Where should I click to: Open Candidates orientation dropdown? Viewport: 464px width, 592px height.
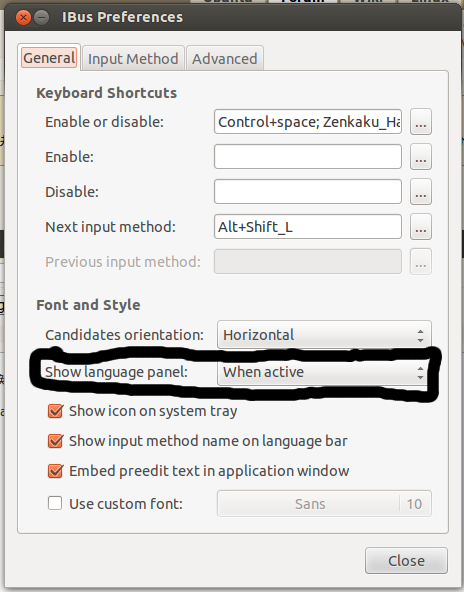pos(324,335)
